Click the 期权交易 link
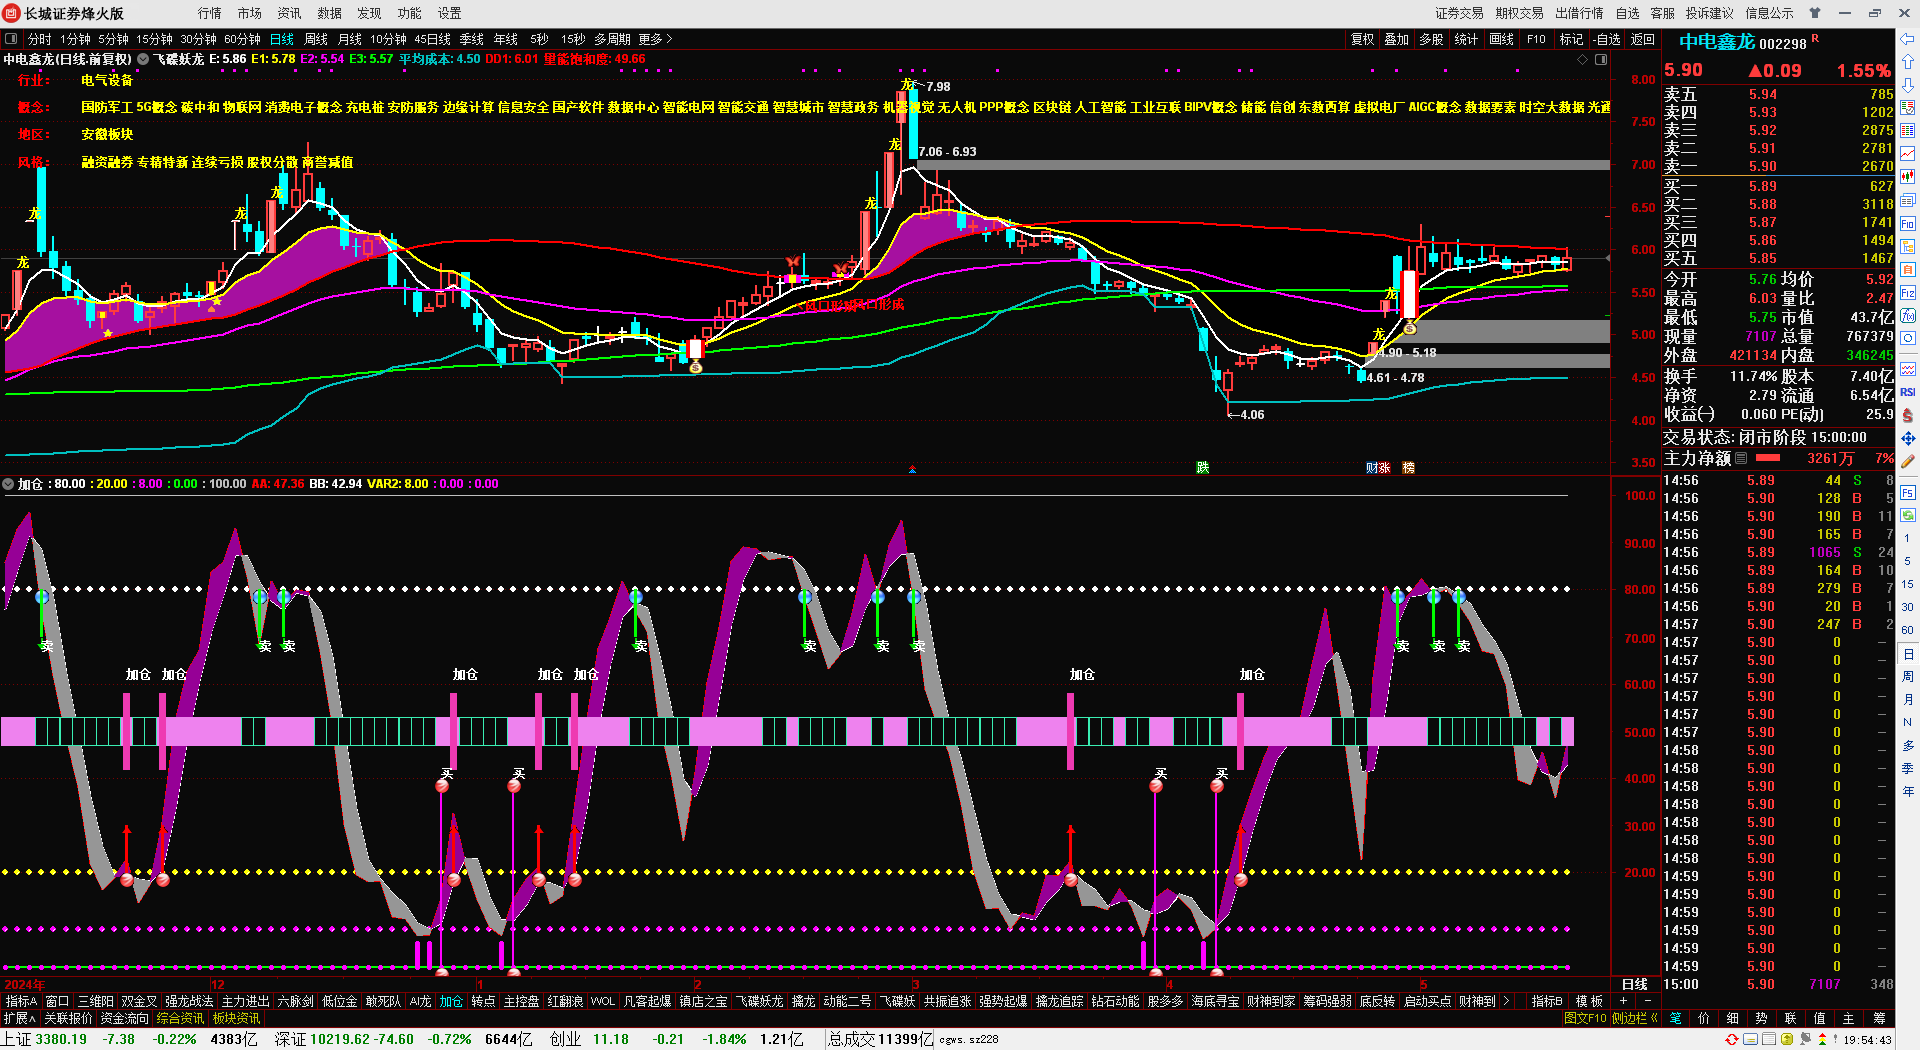1920x1050 pixels. [1519, 13]
